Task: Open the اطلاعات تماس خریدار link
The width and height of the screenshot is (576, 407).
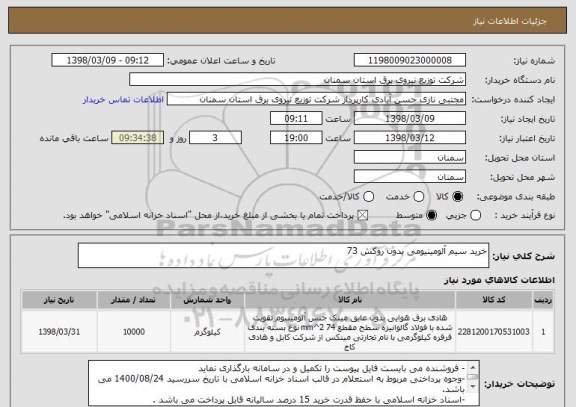Action: 123,100
